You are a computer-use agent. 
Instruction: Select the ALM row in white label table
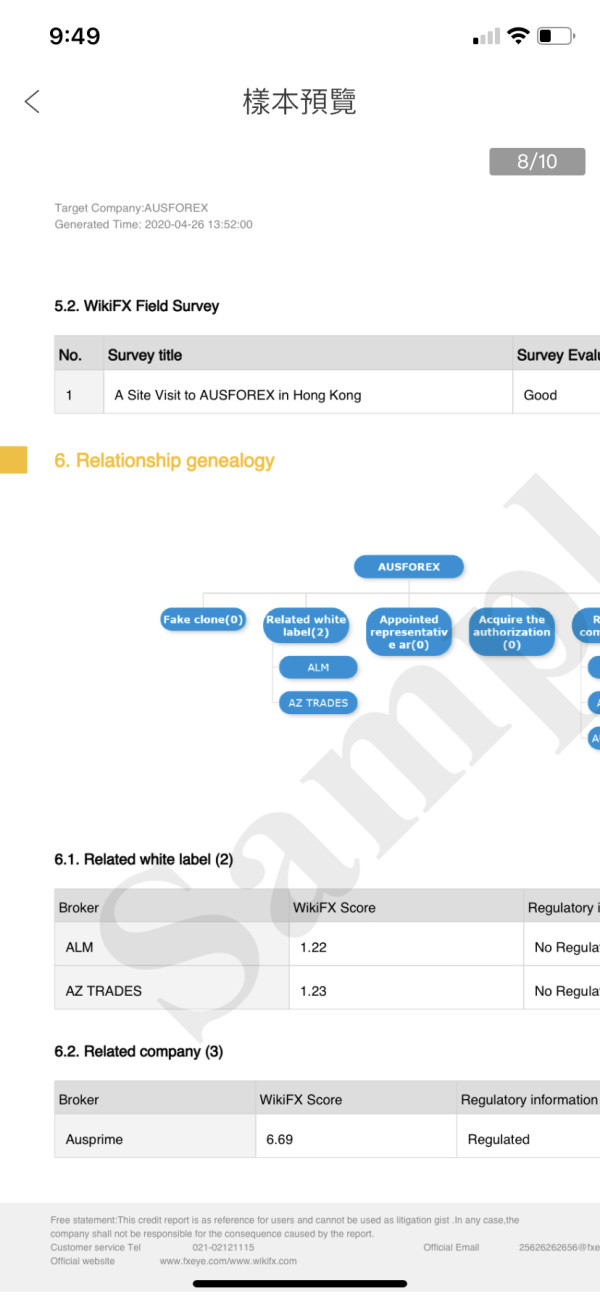[327, 947]
